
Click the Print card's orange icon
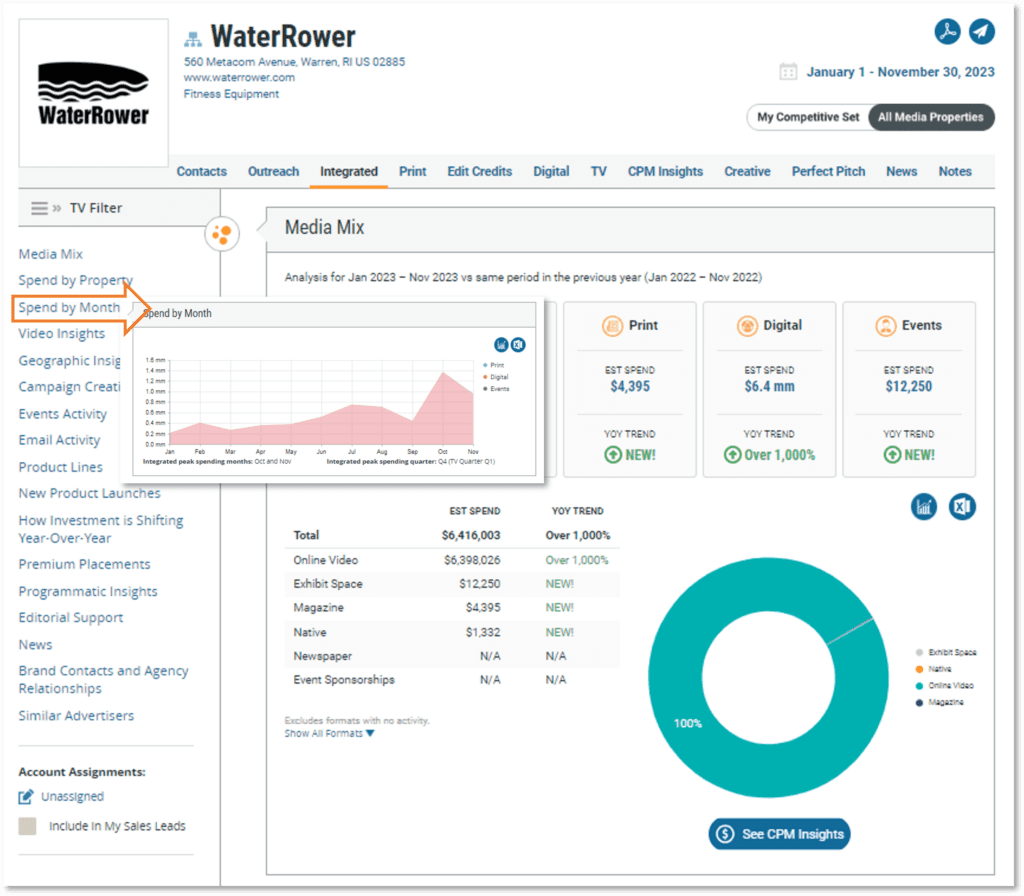pyautogui.click(x=613, y=325)
